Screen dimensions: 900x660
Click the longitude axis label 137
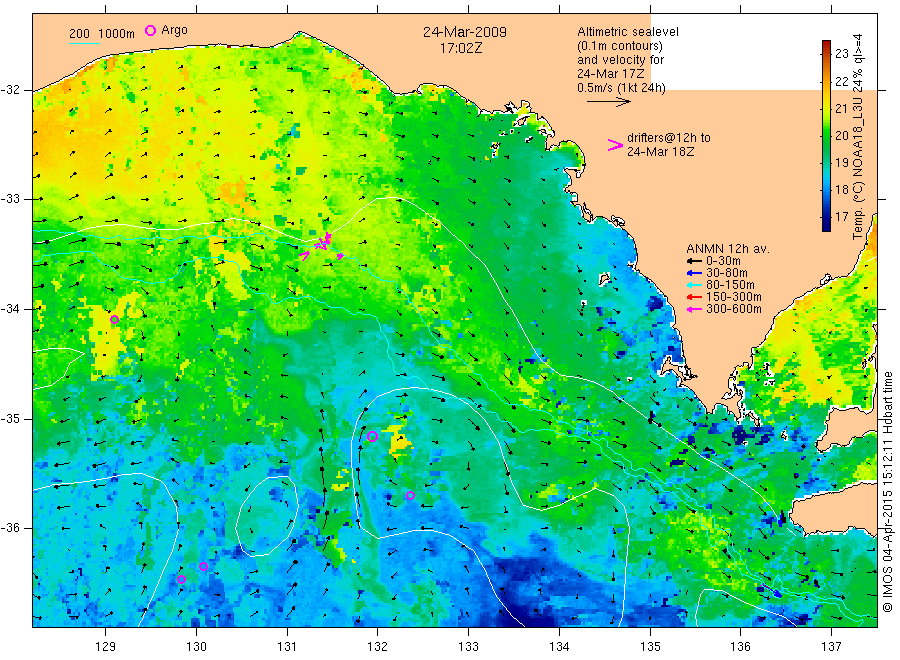click(x=832, y=647)
